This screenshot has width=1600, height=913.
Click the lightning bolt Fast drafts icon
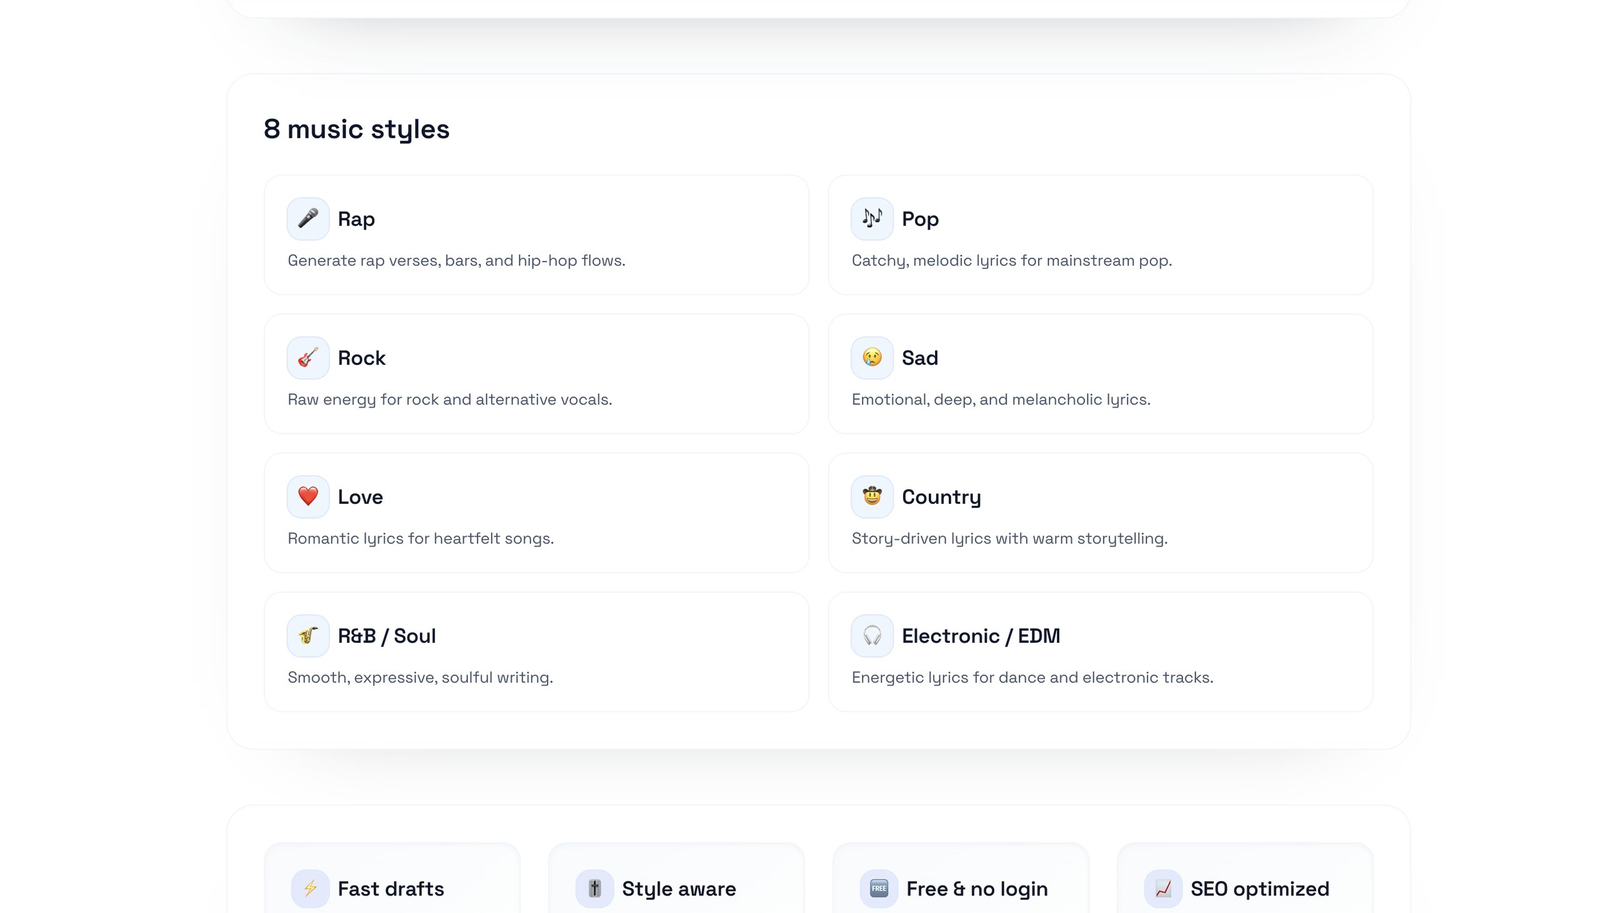coord(310,888)
